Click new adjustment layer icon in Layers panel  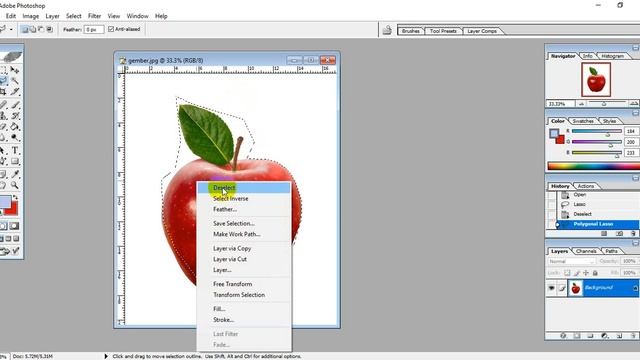pyautogui.click(x=605, y=336)
